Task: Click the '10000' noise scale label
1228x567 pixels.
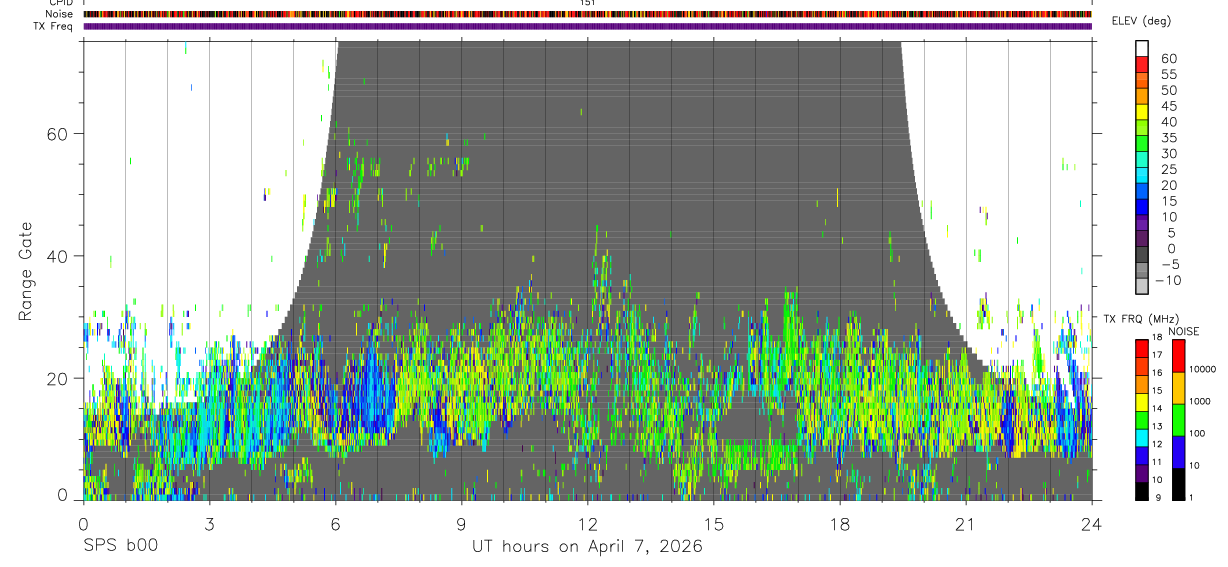Action: pyautogui.click(x=1204, y=369)
